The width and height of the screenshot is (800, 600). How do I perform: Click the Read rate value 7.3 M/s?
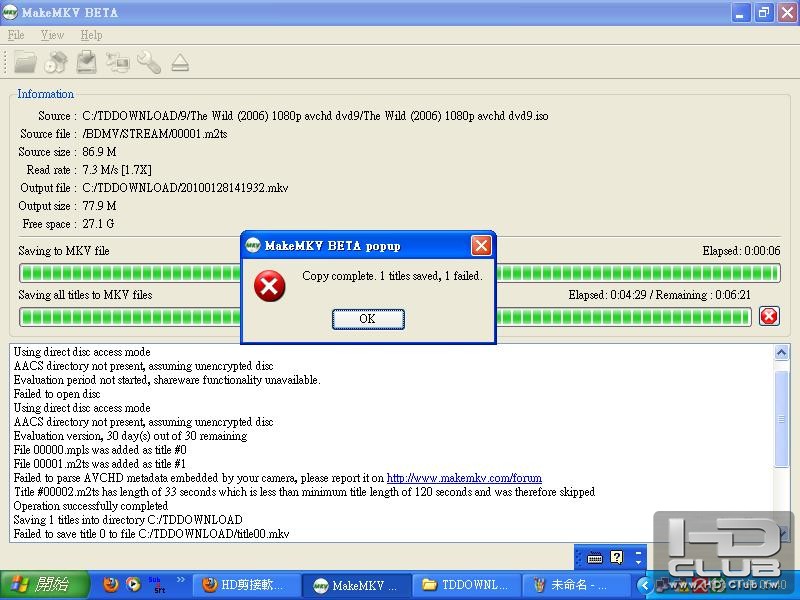(117, 169)
